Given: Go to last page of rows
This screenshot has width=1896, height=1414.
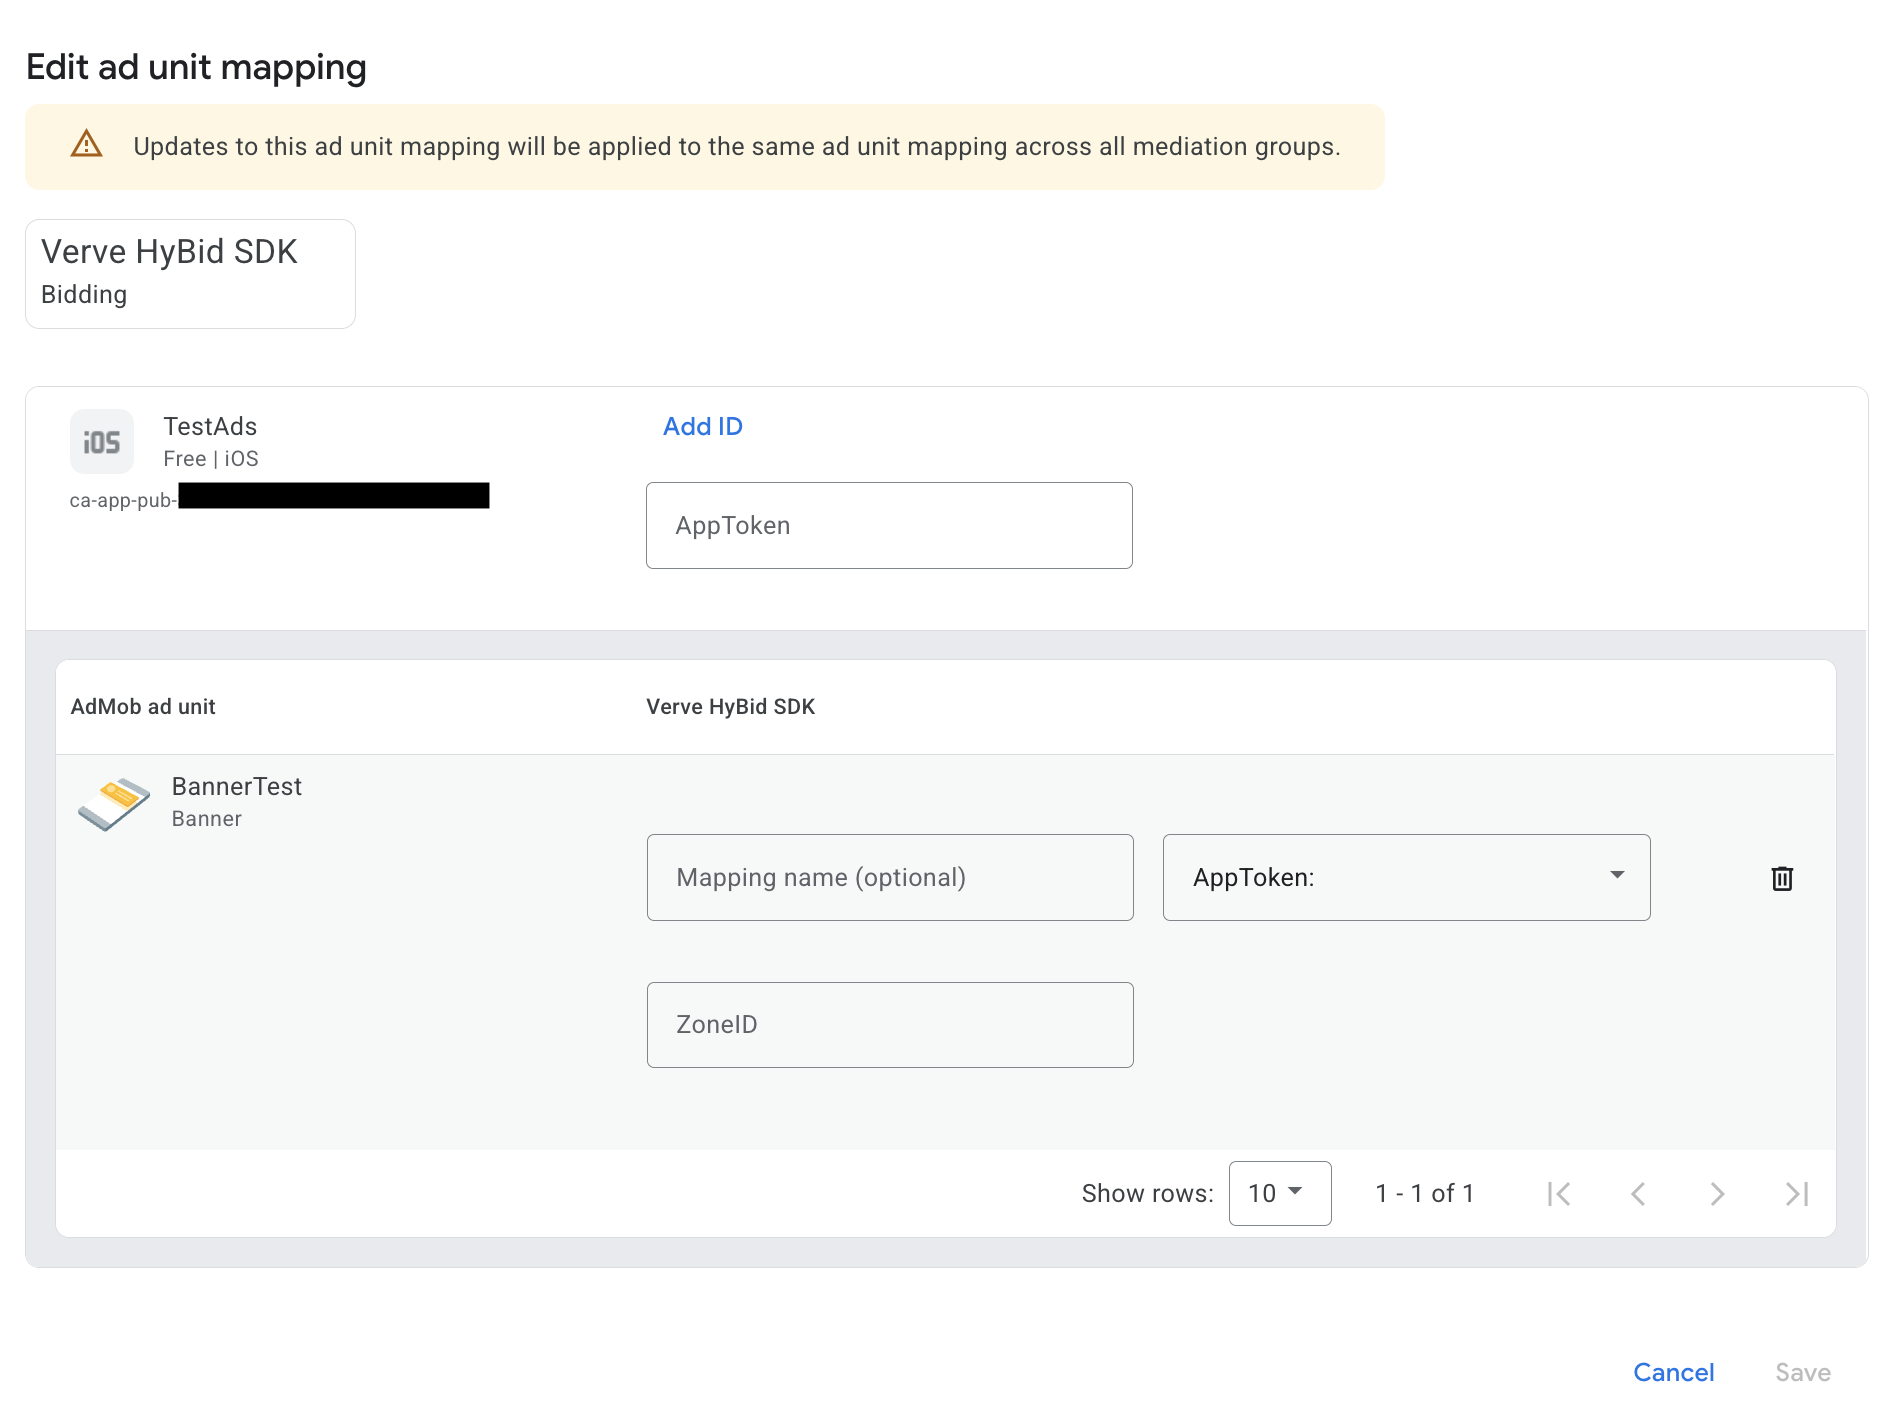Looking at the screenshot, I should coord(1797,1193).
